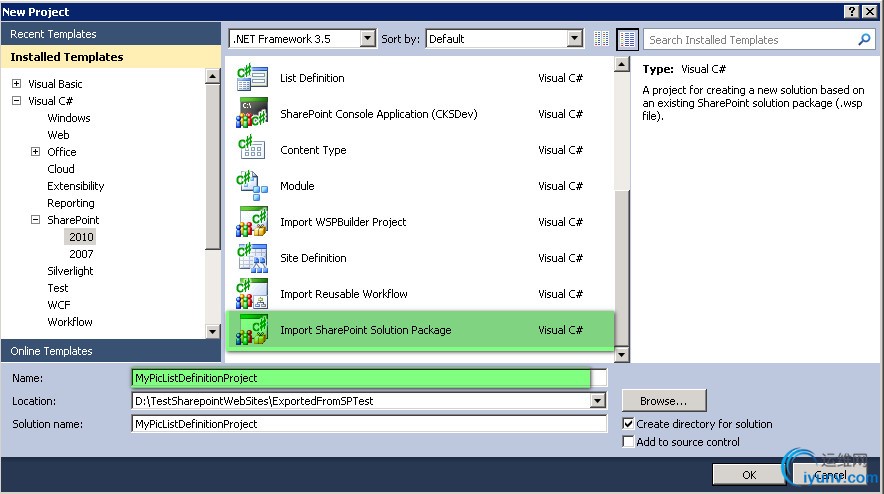Click the Content Type template icon

(x=252, y=149)
